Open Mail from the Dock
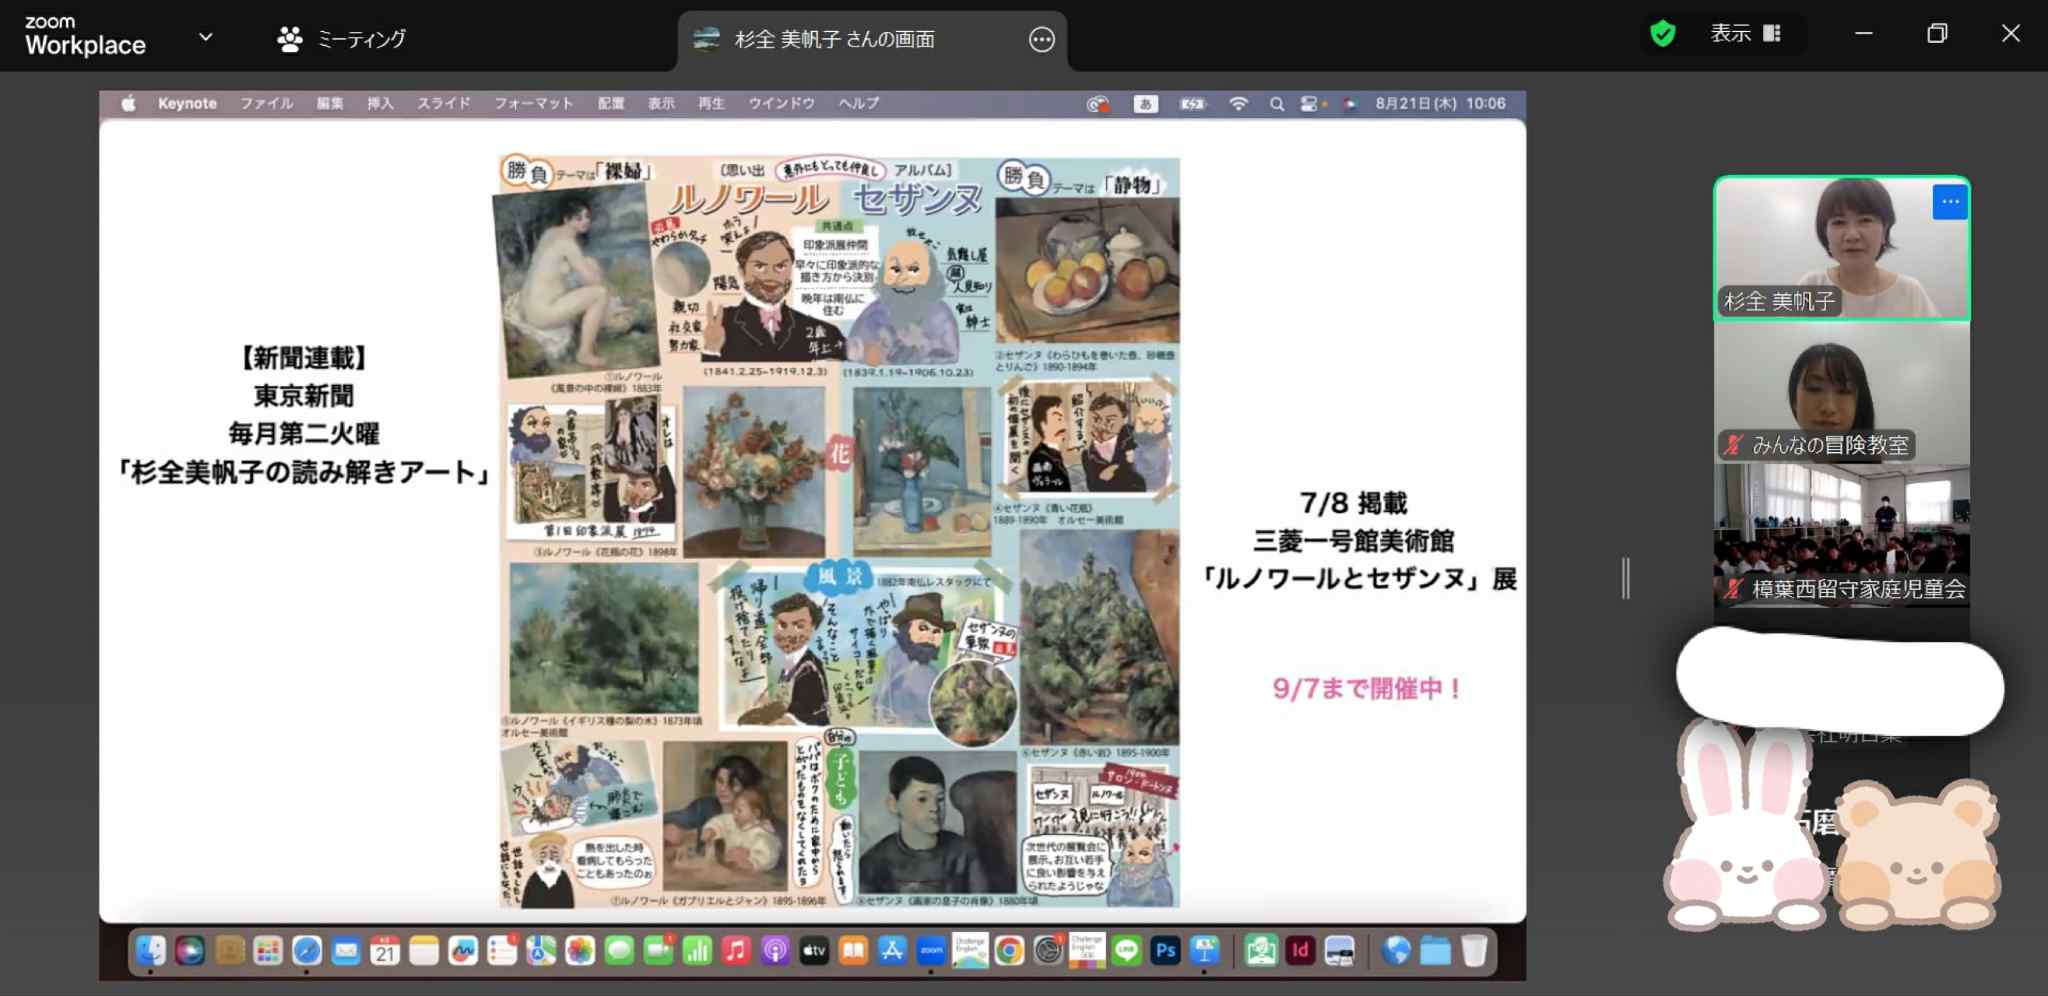This screenshot has height=996, width=2048. [x=345, y=950]
